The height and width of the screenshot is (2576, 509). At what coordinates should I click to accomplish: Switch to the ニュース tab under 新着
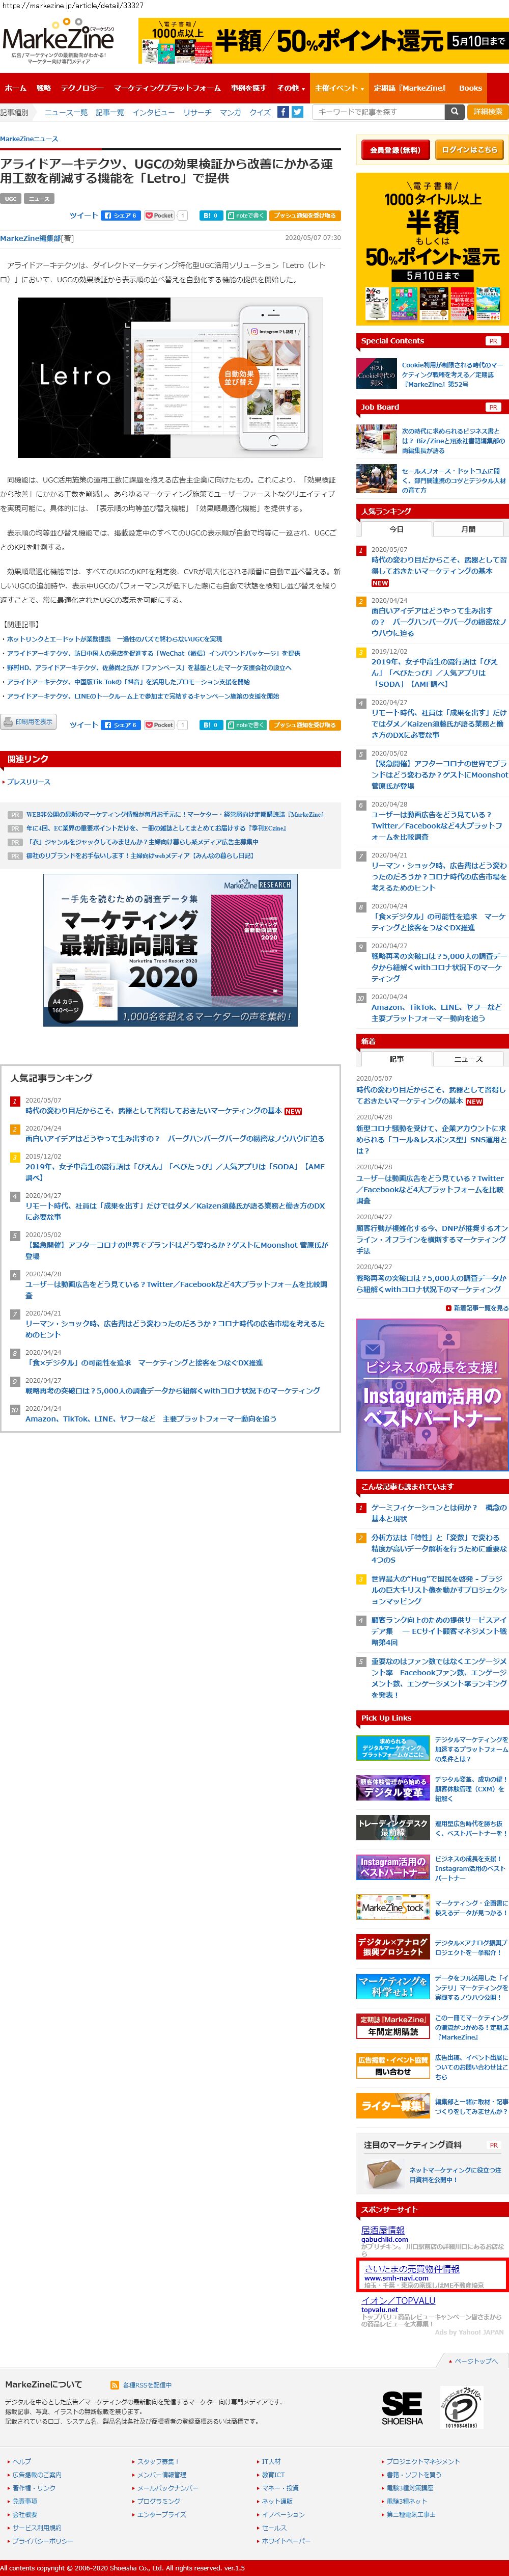468,1058
